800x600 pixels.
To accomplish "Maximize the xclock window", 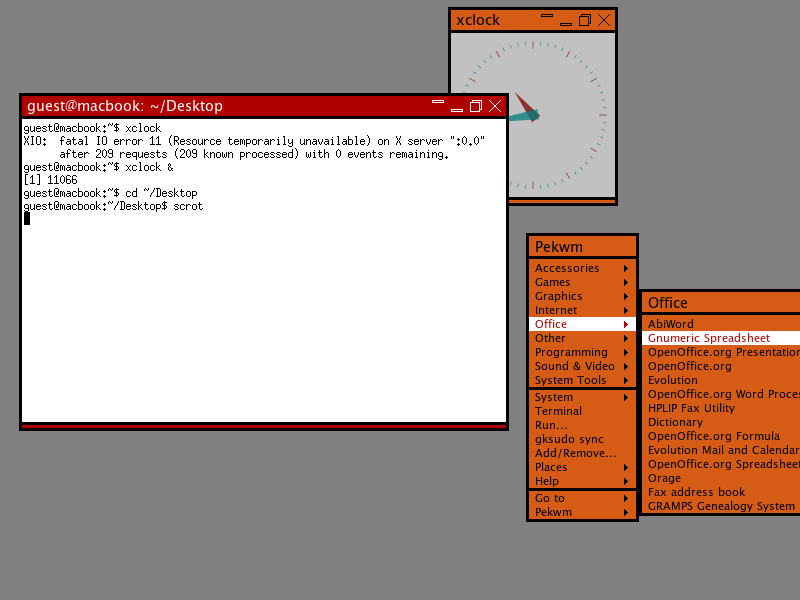I will pos(585,20).
